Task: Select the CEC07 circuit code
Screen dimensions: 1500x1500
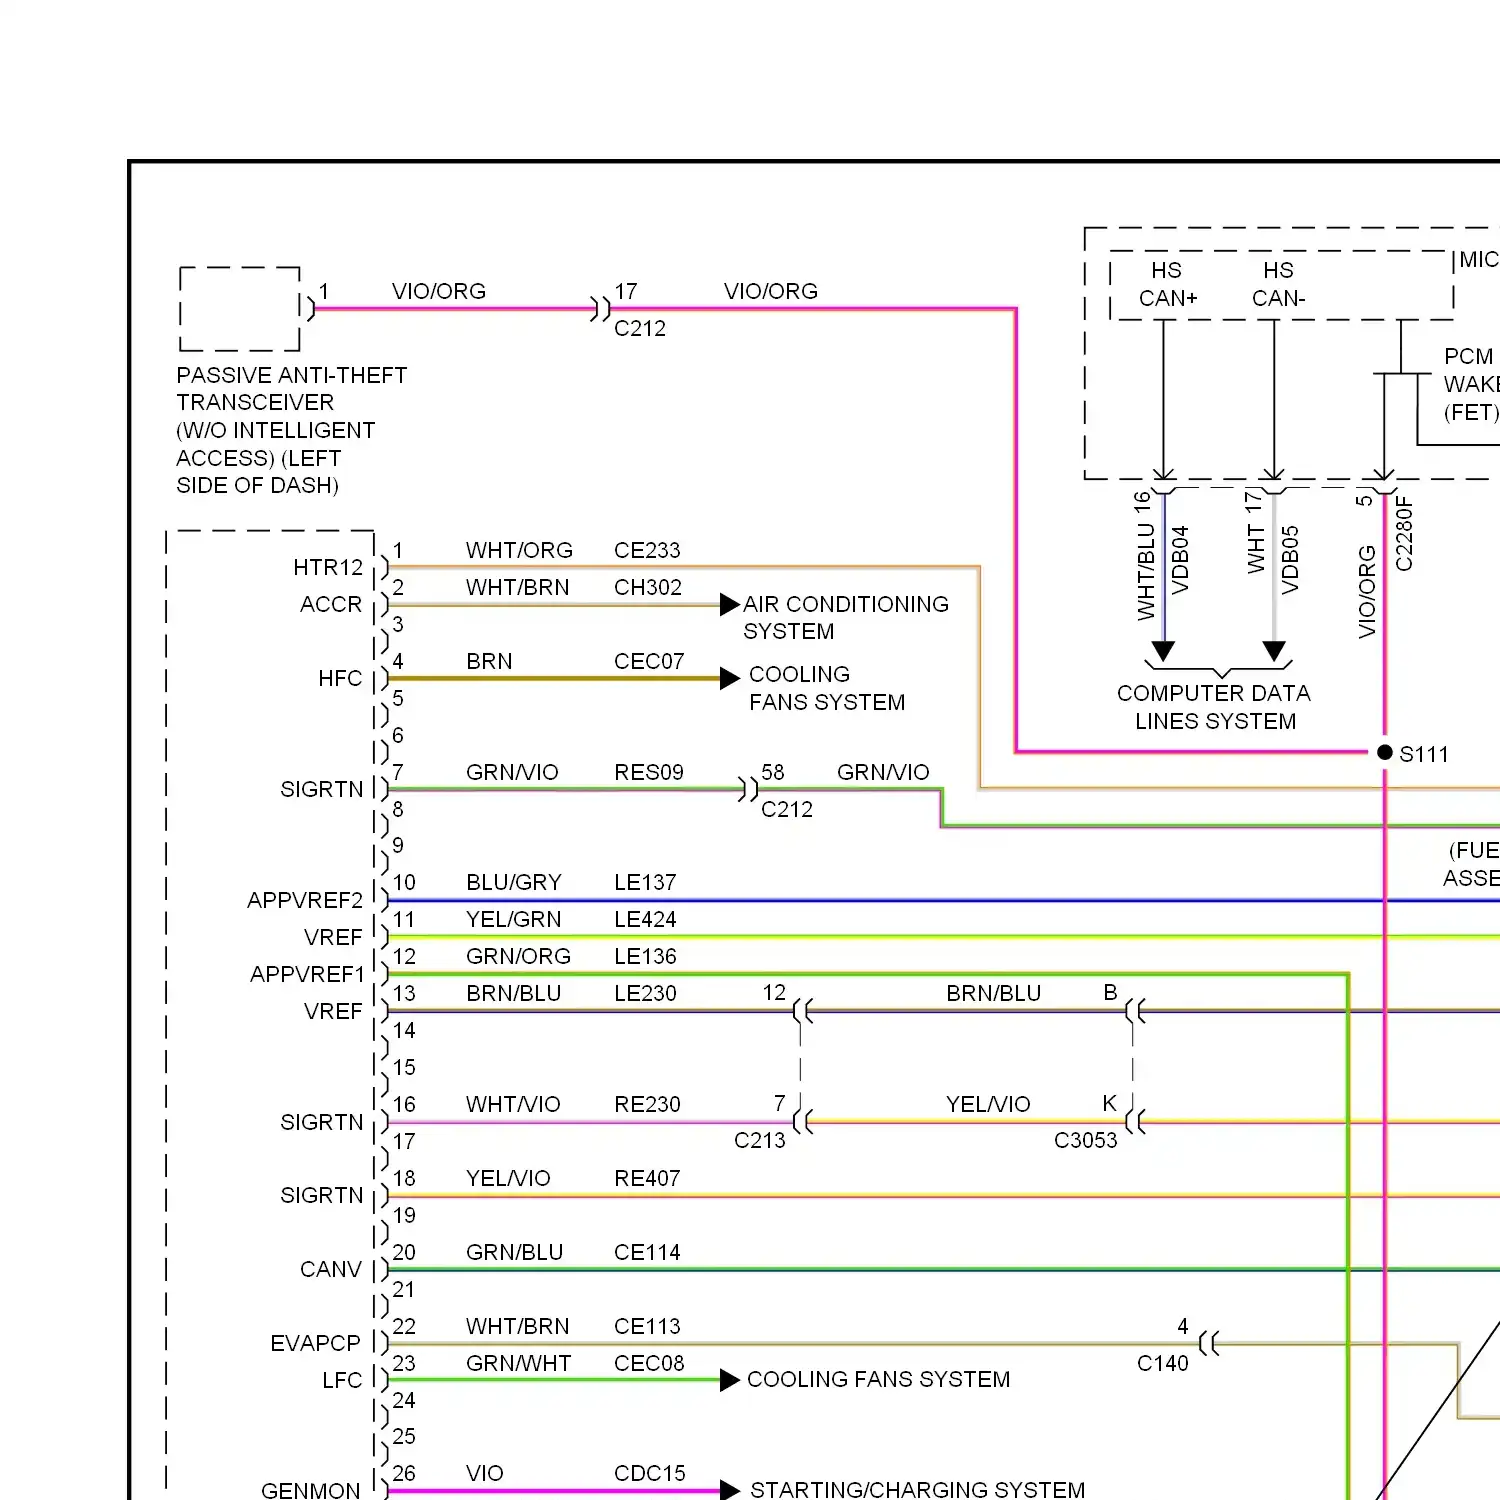Action: click(x=649, y=662)
